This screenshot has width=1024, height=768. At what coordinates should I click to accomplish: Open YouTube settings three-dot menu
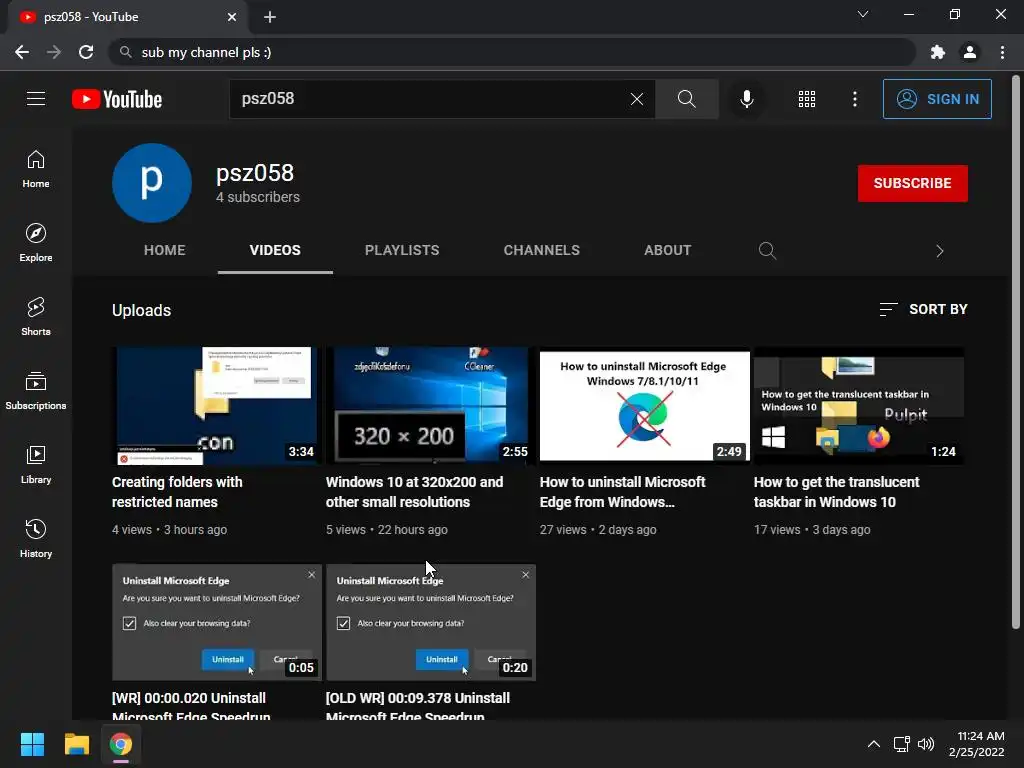click(855, 99)
